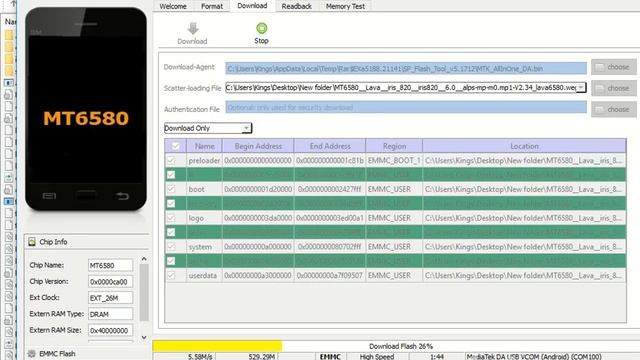640x360 pixels.
Task: Toggle checkbox in green row below boot
Action: 171,203
